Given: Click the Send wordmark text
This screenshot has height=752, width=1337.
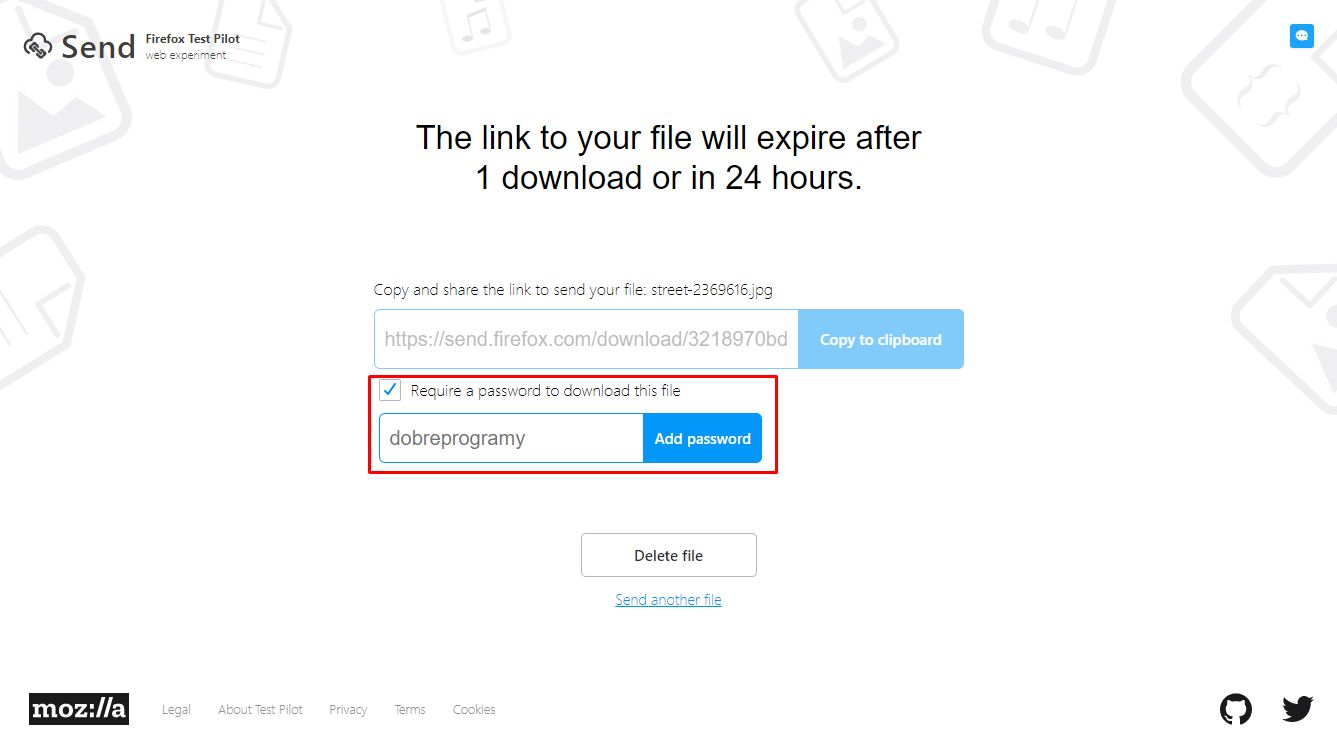Looking at the screenshot, I should [x=98, y=47].
